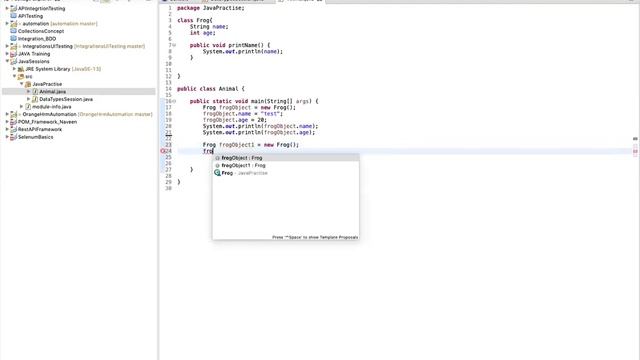Click the red error marker in overview ruler

click(x=635, y=151)
